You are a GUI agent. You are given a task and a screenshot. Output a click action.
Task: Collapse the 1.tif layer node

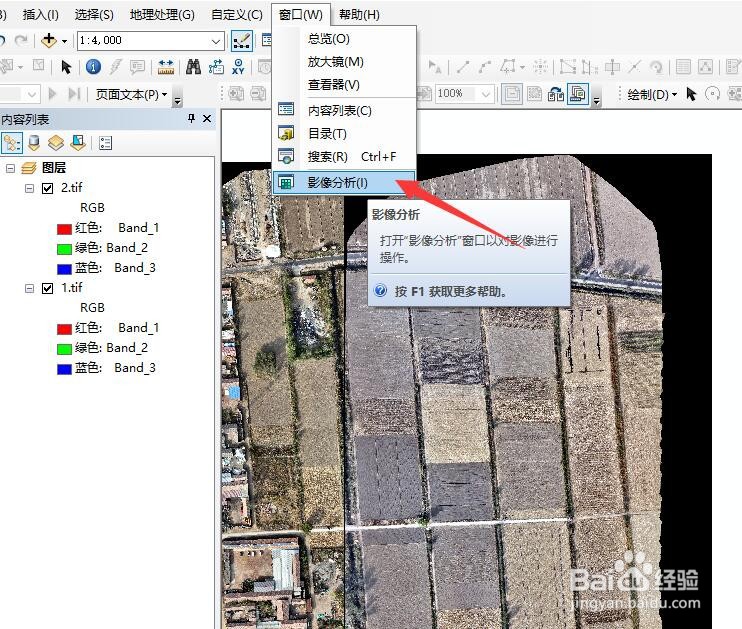coord(29,288)
